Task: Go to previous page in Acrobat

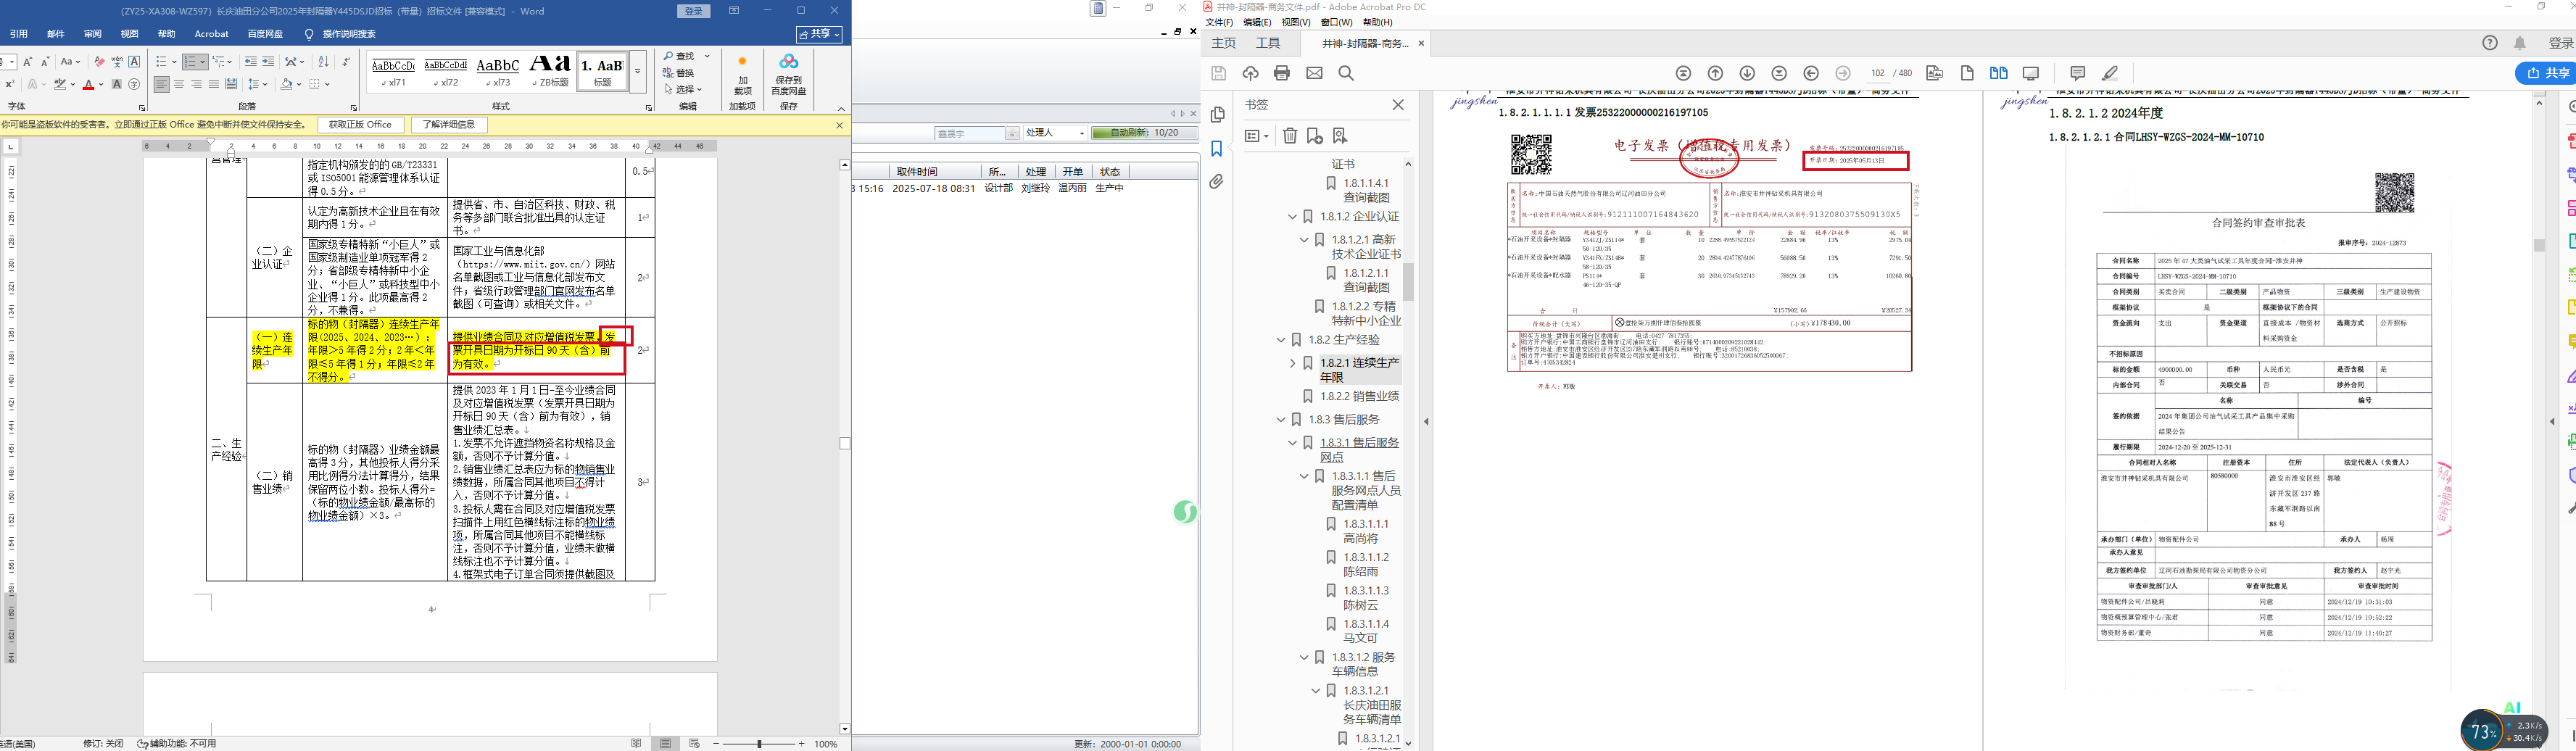Action: coord(1716,73)
